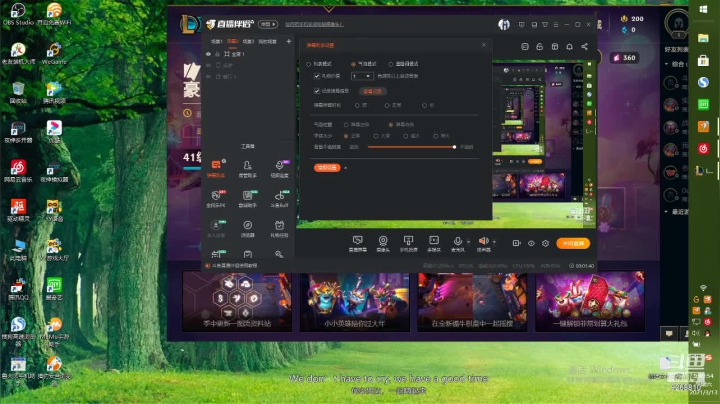Toggle the filter danmaku info checkbox

(x=316, y=91)
